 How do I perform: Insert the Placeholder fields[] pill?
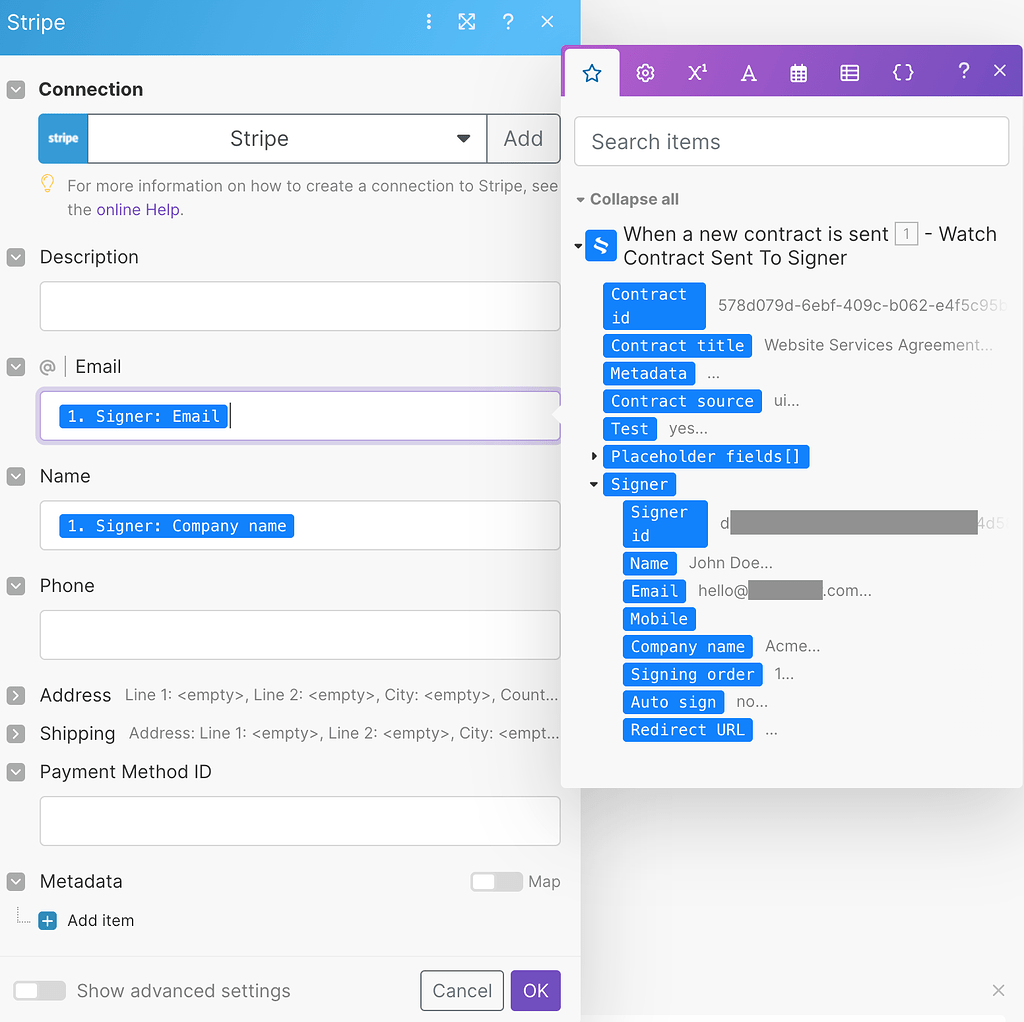[705, 456]
